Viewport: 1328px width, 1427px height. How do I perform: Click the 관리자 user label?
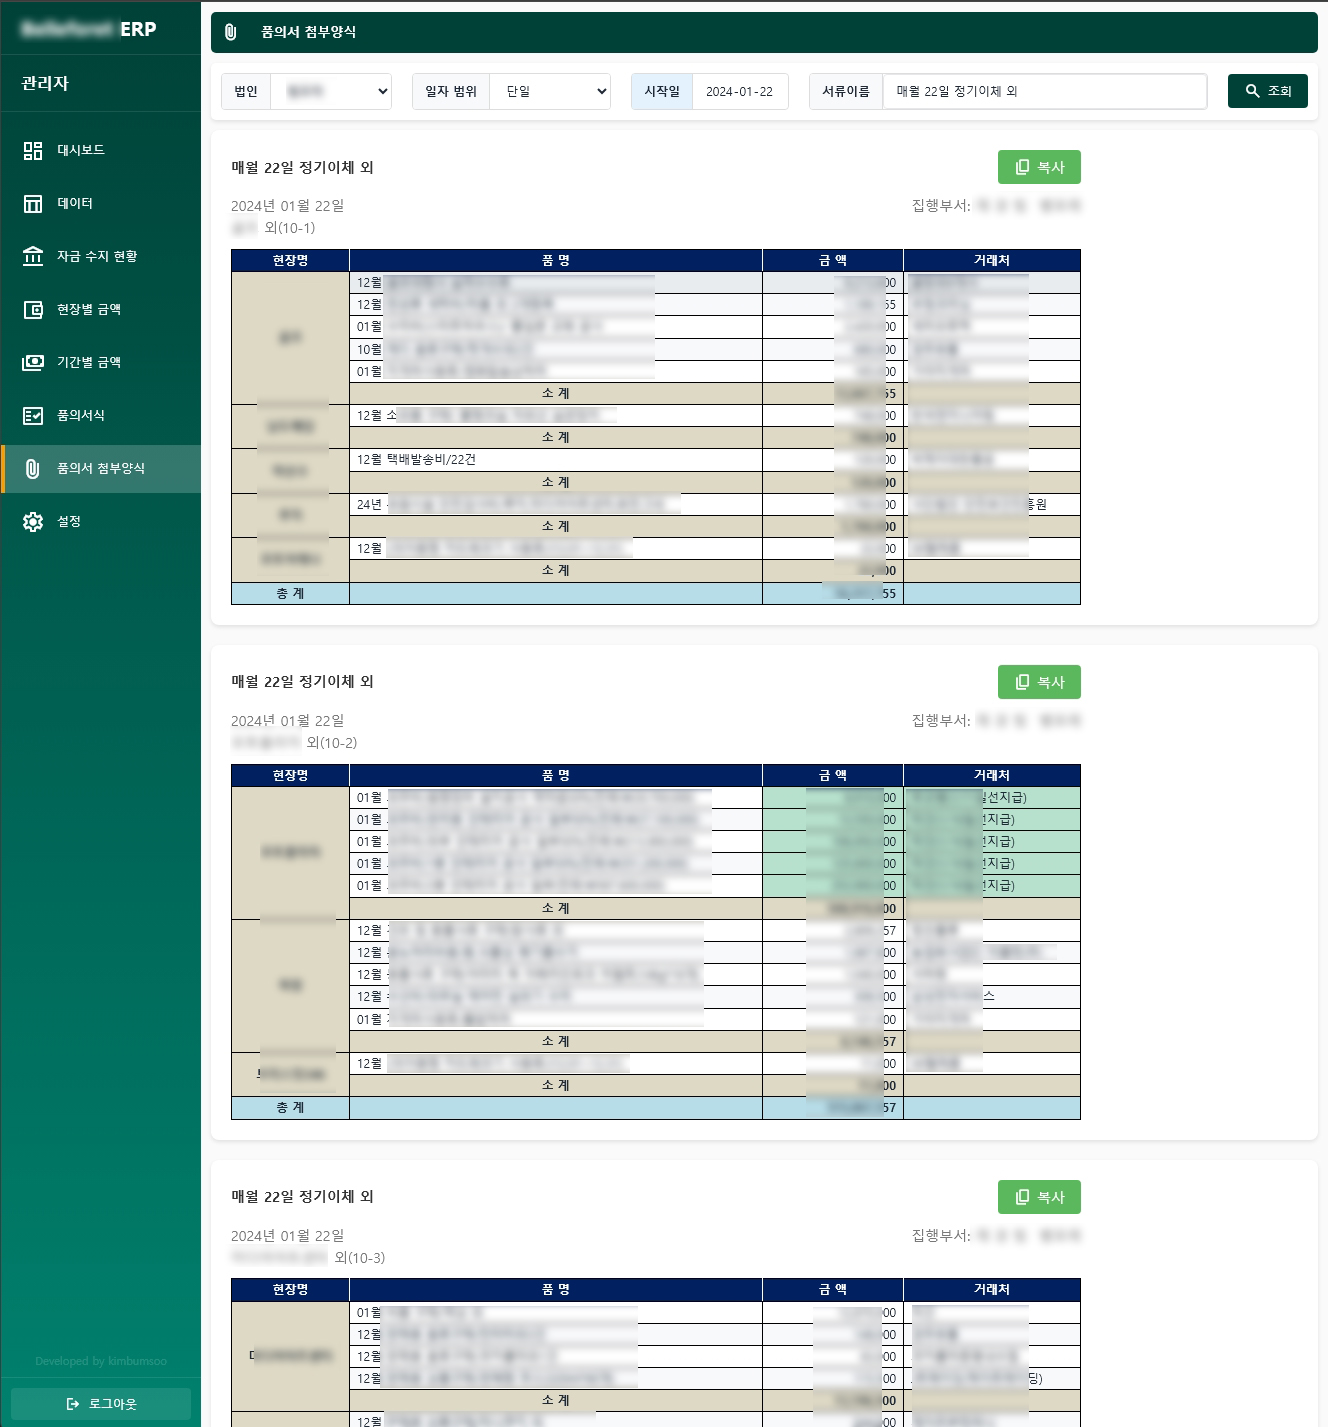point(45,83)
